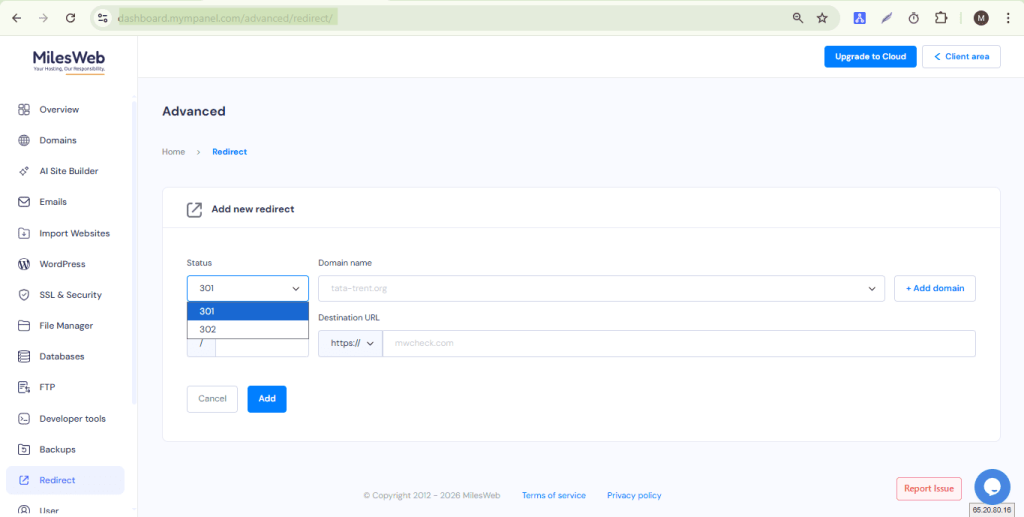Open the Extensions puzzle icon
Viewport: 1024px width, 517px height.
pos(941,18)
